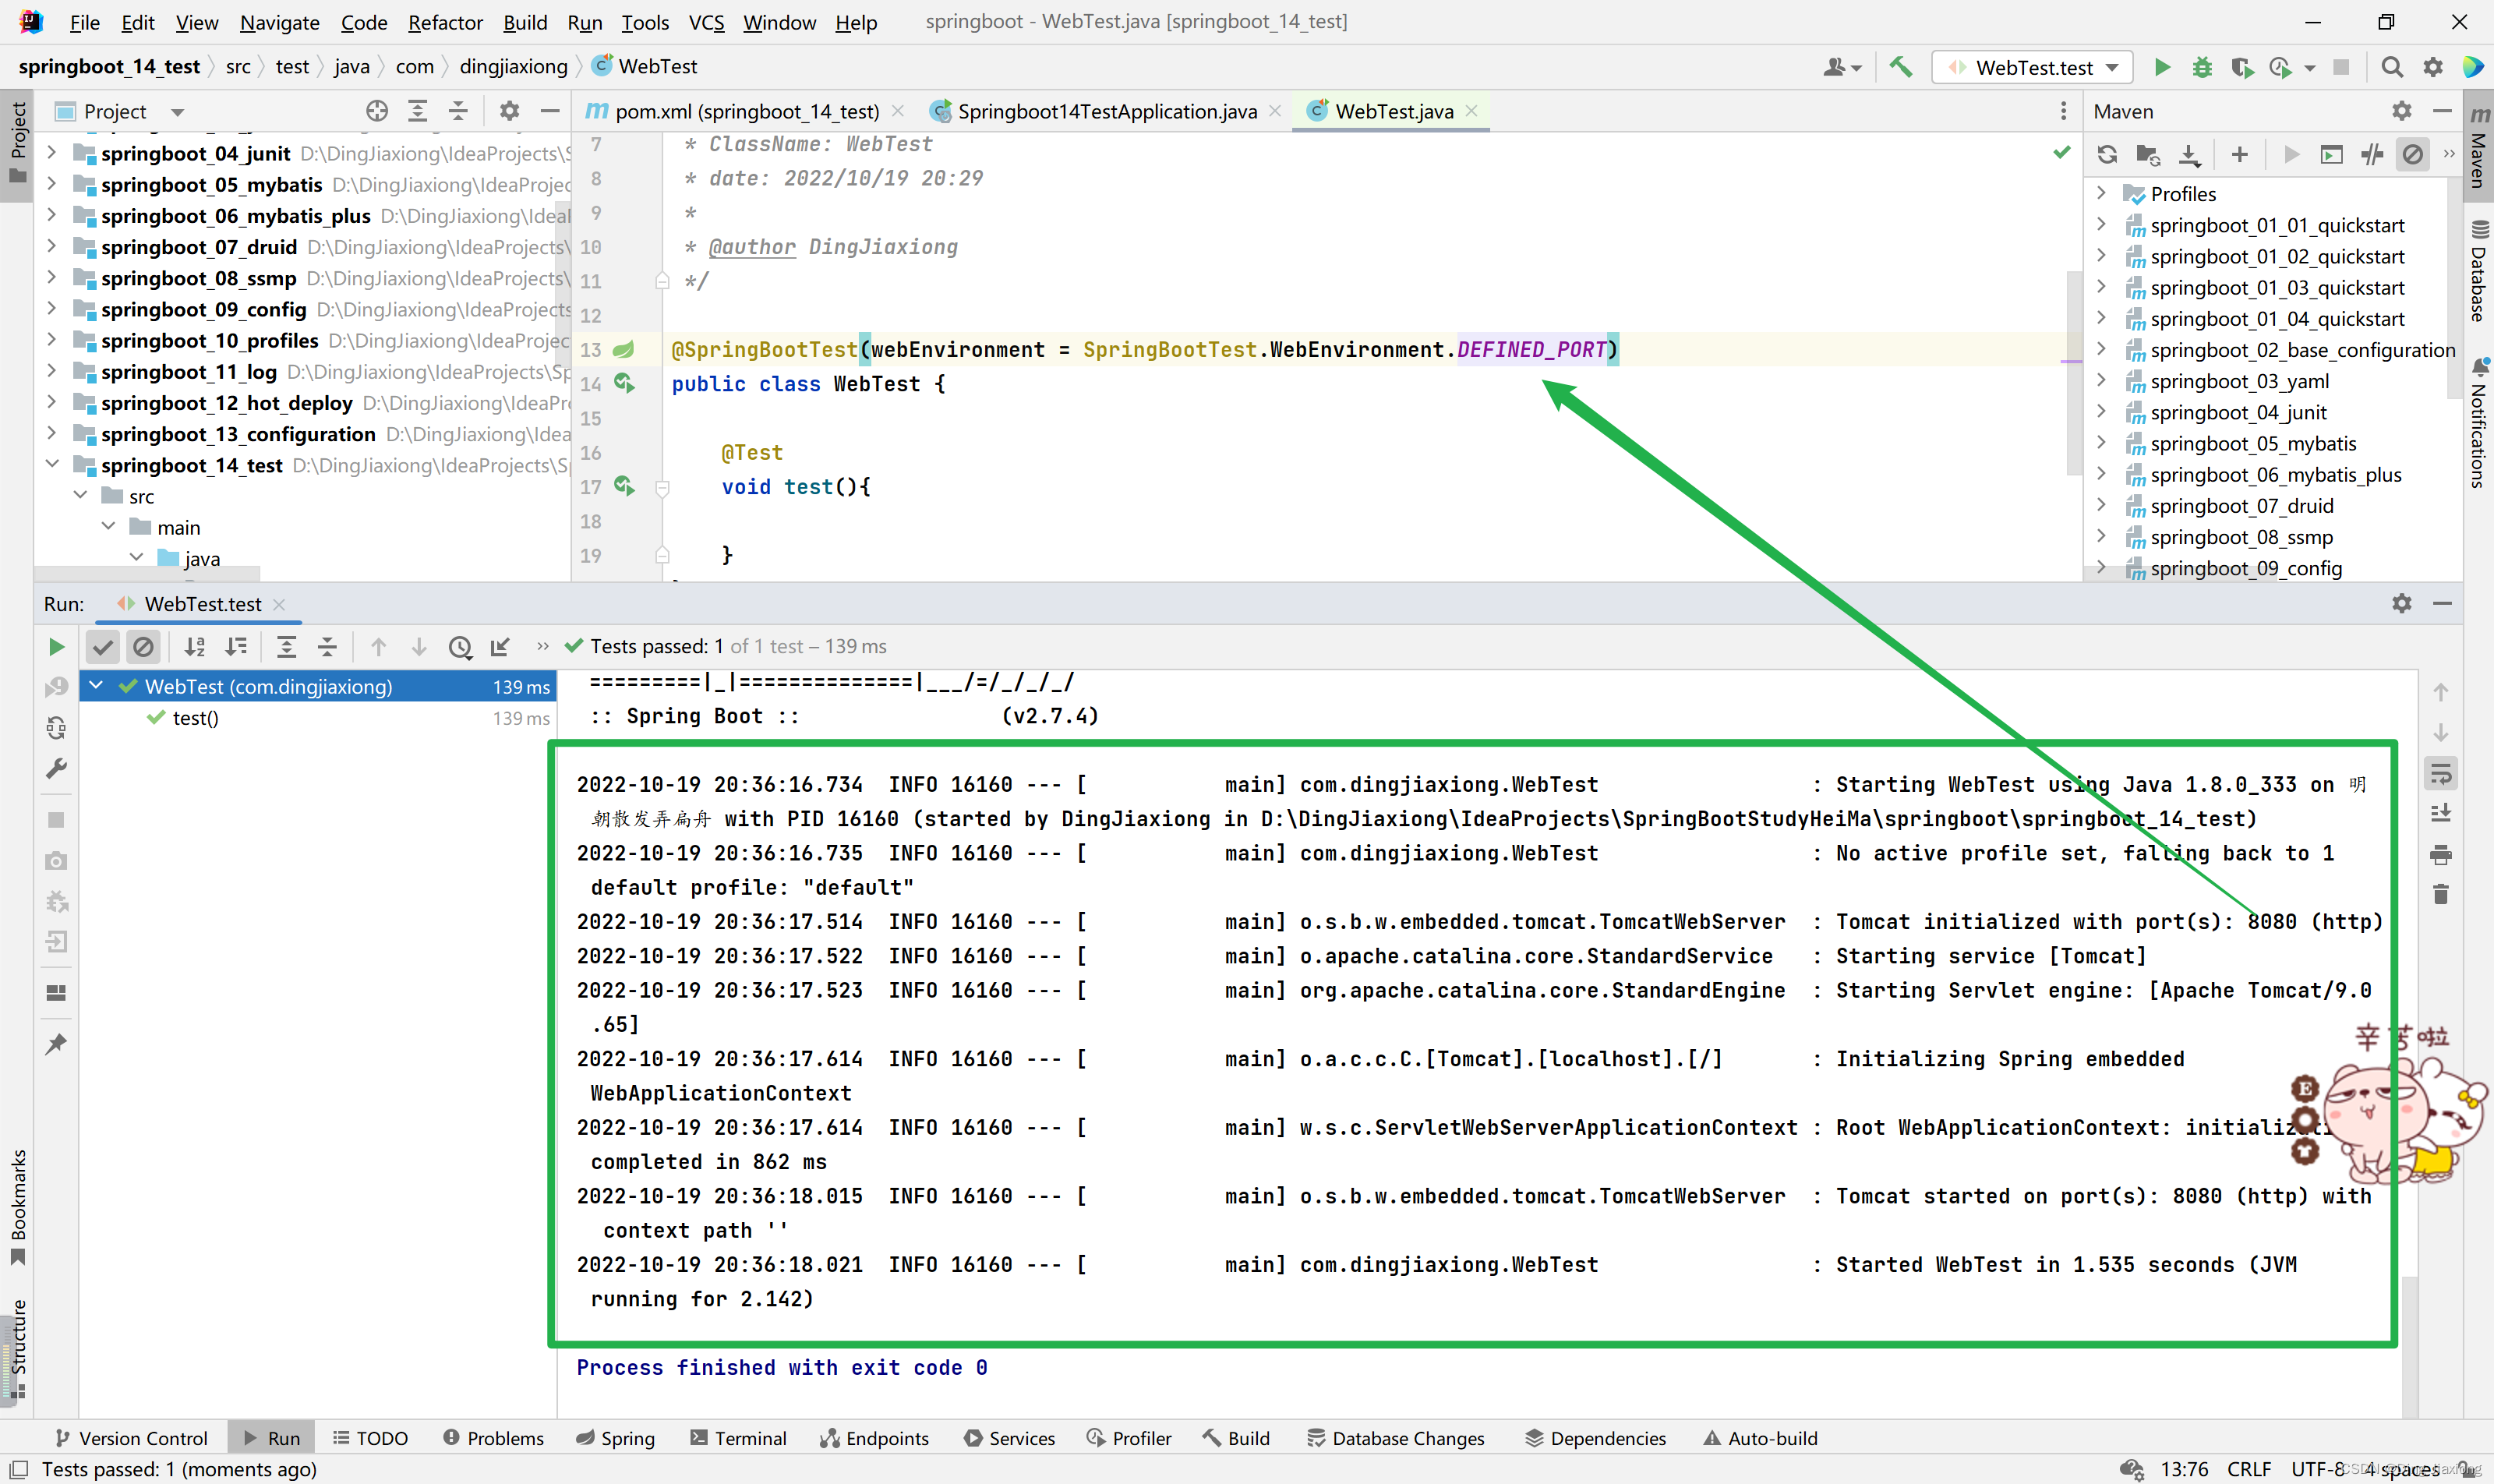This screenshot has width=2494, height=1484.
Task: Switch to Springboot14TestApplication.java tab
Action: click(1106, 111)
